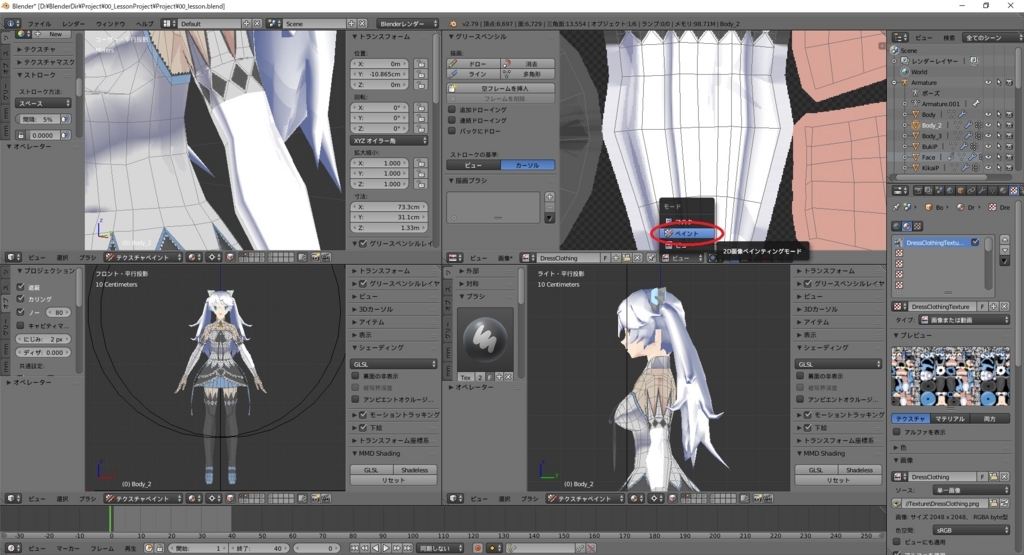The image size is (1024, 555).
Task: Click the lock icon next to location X
Action: (x=421, y=64)
